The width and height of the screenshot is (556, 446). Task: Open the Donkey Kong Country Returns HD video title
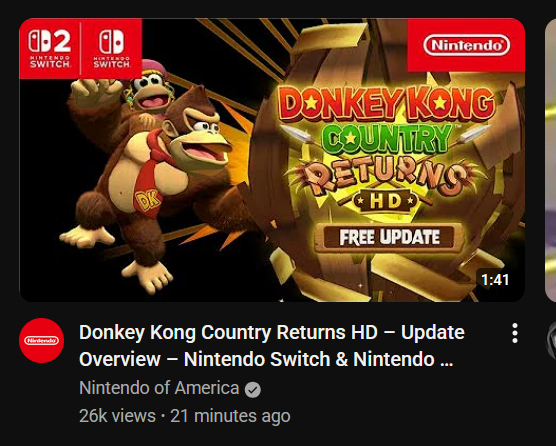coord(272,346)
